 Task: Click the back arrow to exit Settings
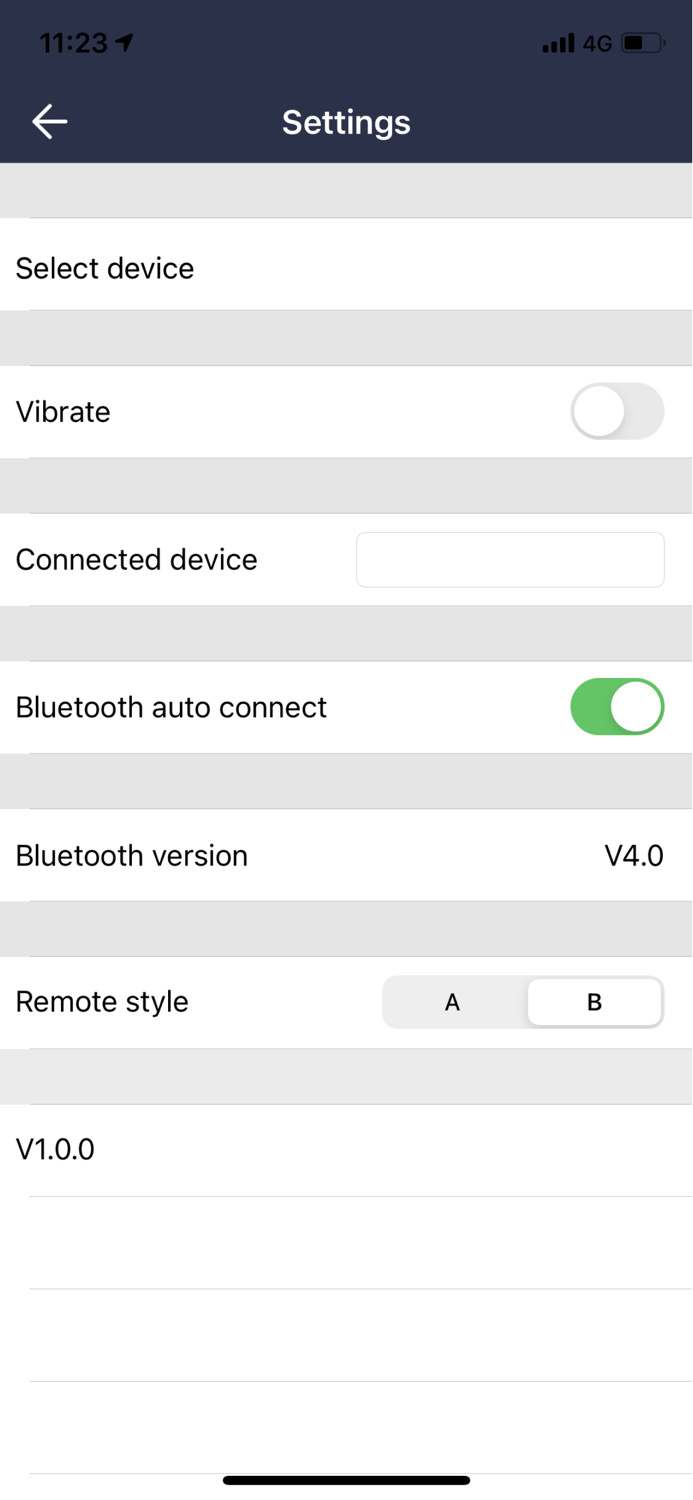tap(47, 121)
